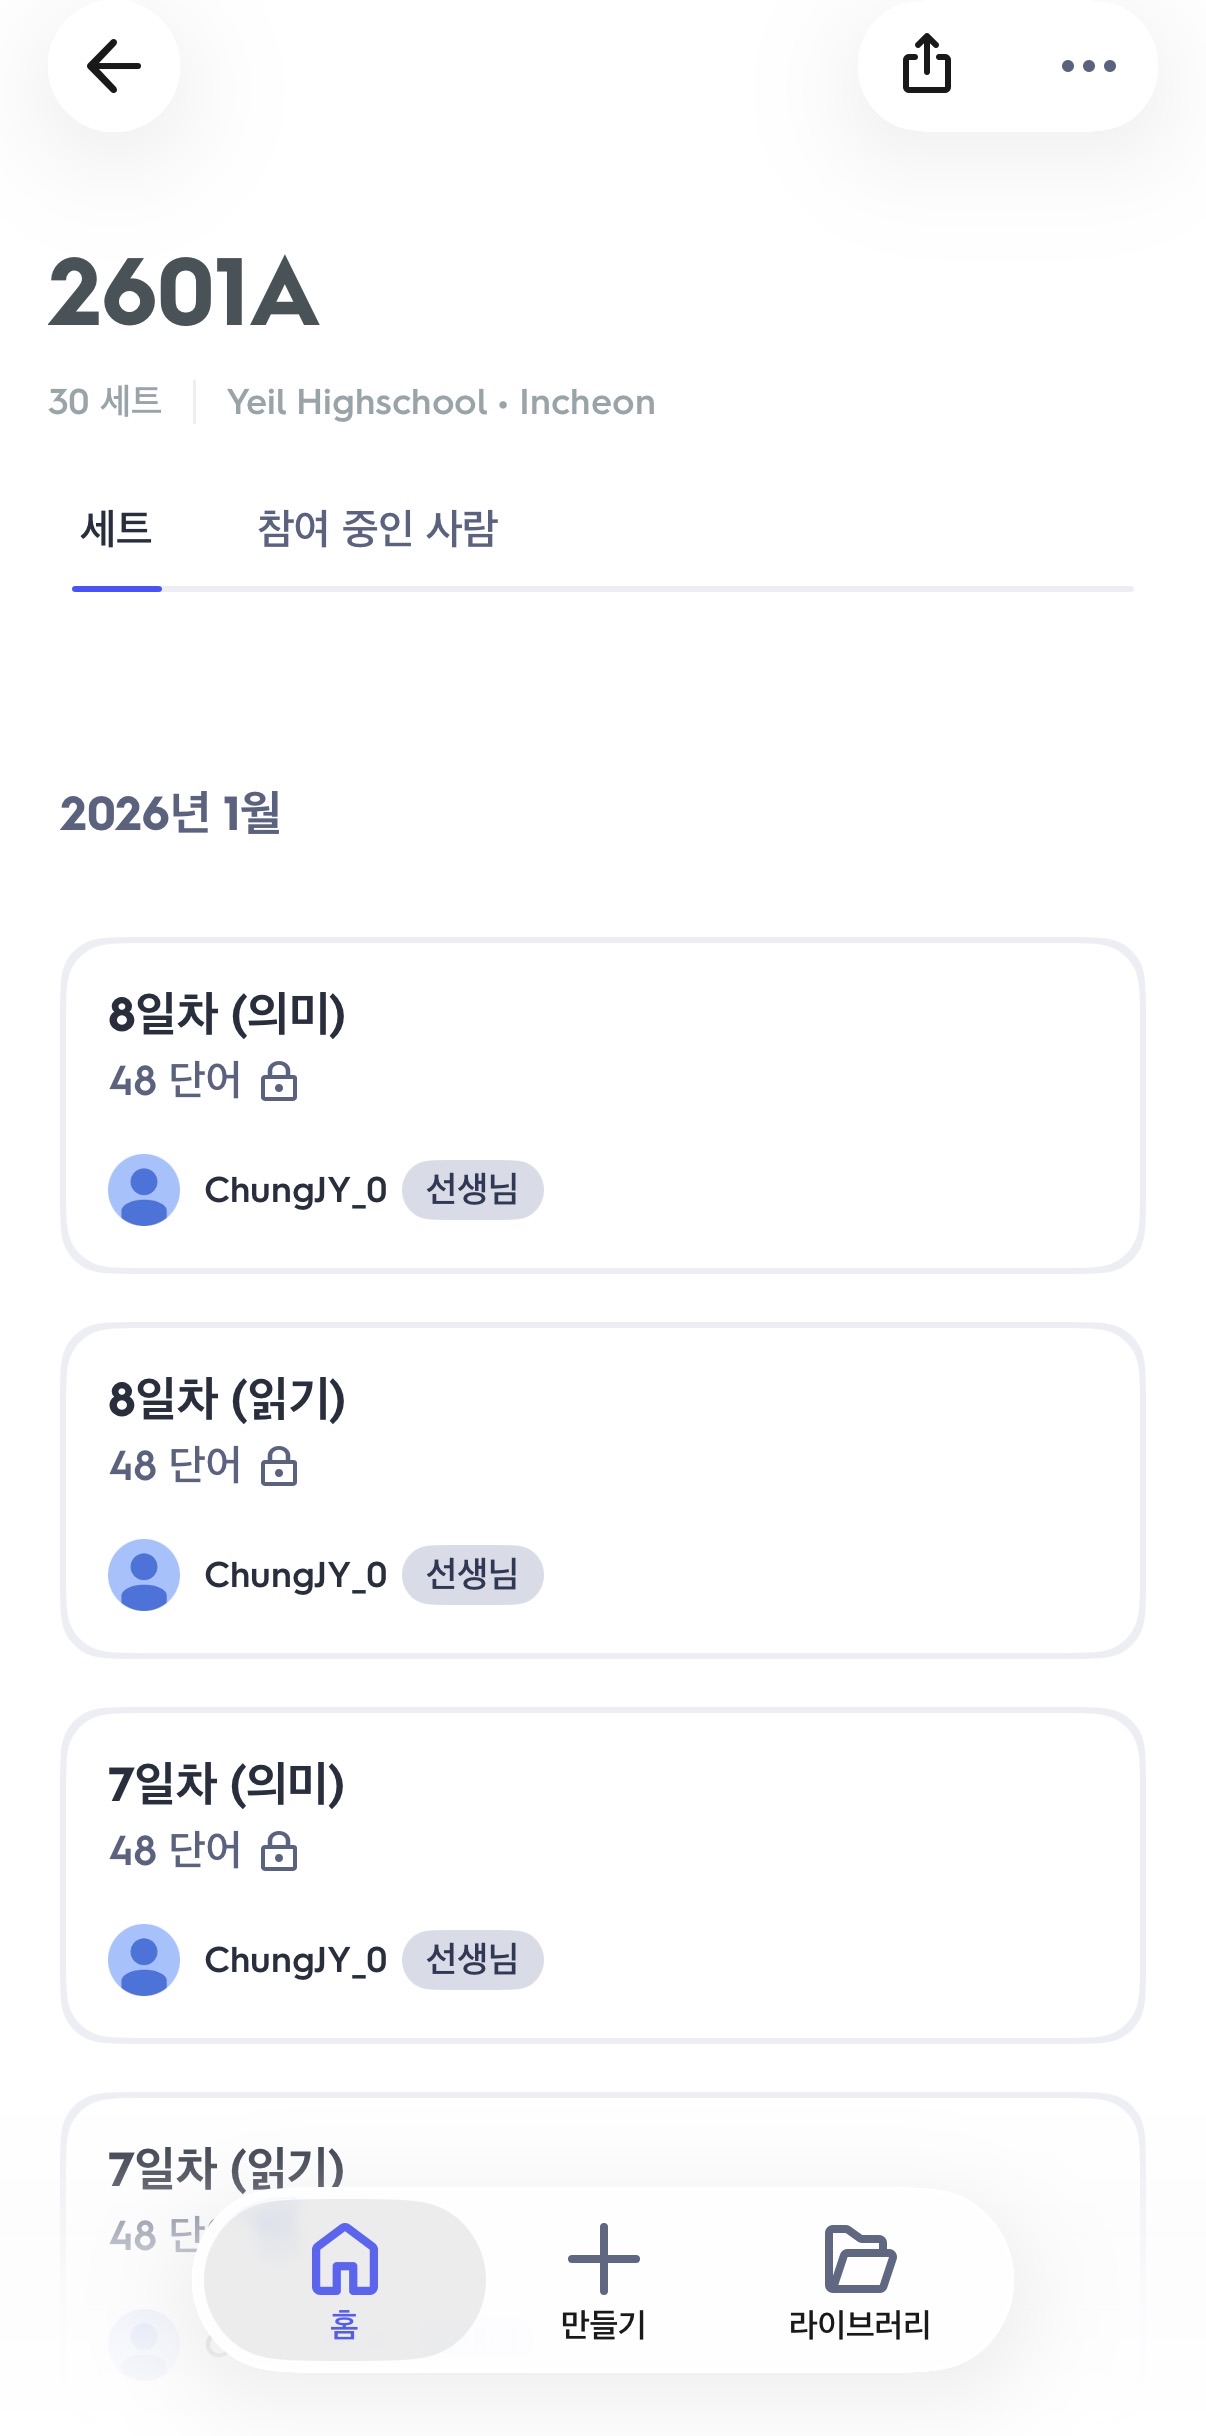Tap ChungJY_0 username in 8일차 (읽기) card
This screenshot has width=1206, height=2436.
(296, 1575)
